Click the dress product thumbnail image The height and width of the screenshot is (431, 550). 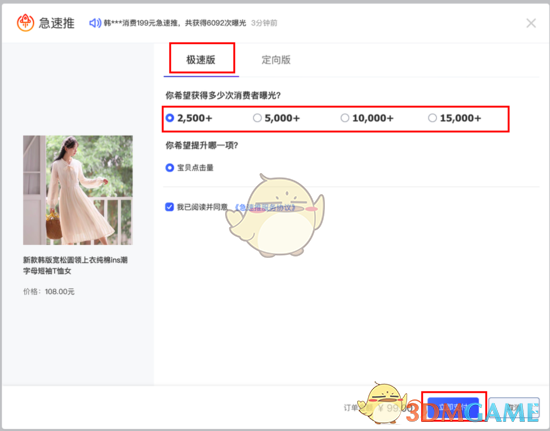coord(78,190)
